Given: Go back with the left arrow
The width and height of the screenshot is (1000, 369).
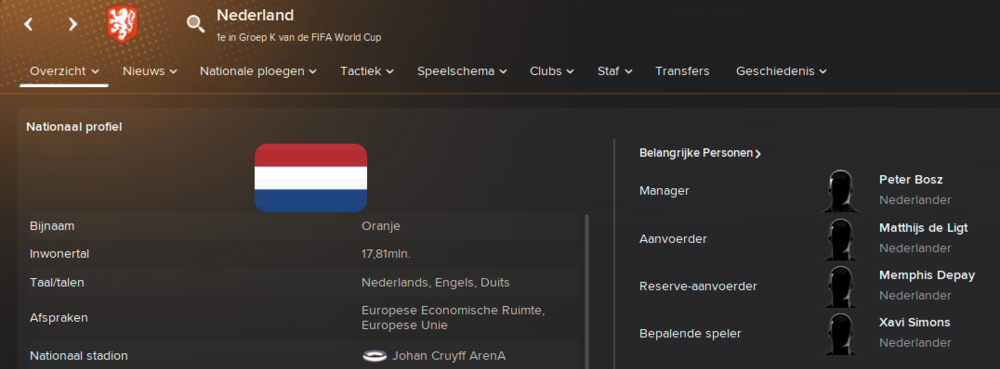Looking at the screenshot, I should 28,24.
